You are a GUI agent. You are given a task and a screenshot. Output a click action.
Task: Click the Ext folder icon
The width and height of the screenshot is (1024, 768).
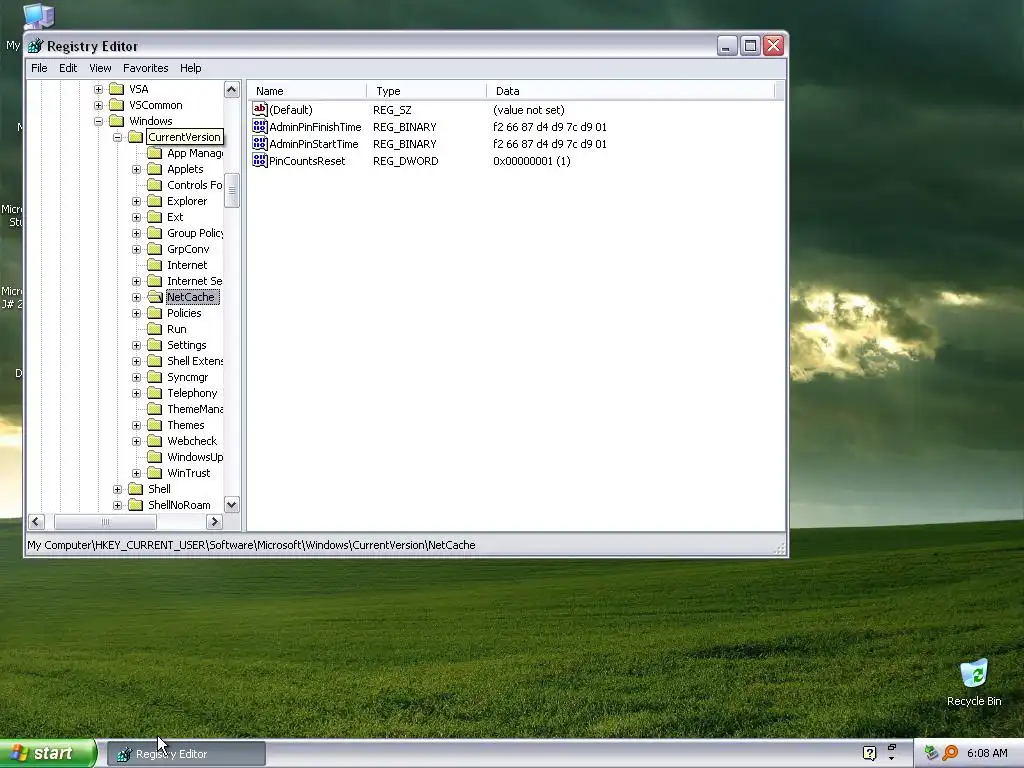[155, 217]
